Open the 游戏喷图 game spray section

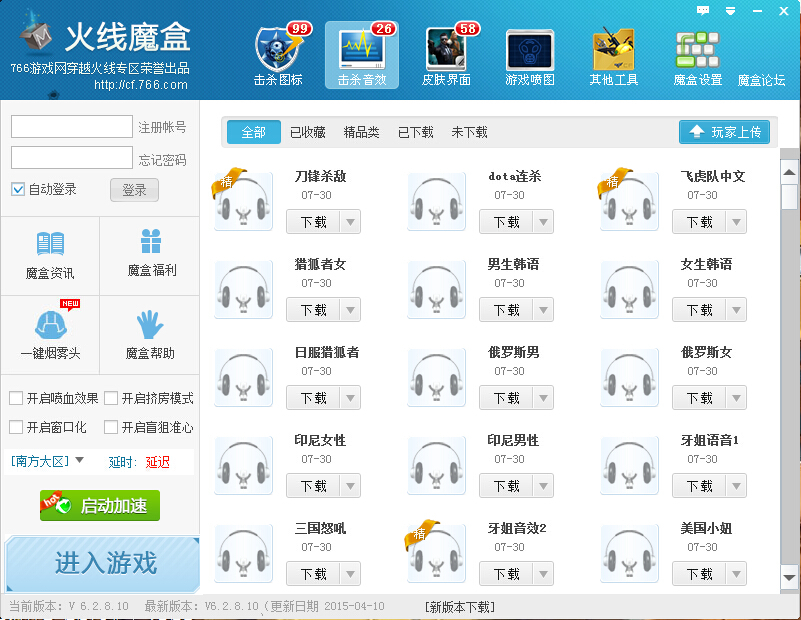pos(529,50)
